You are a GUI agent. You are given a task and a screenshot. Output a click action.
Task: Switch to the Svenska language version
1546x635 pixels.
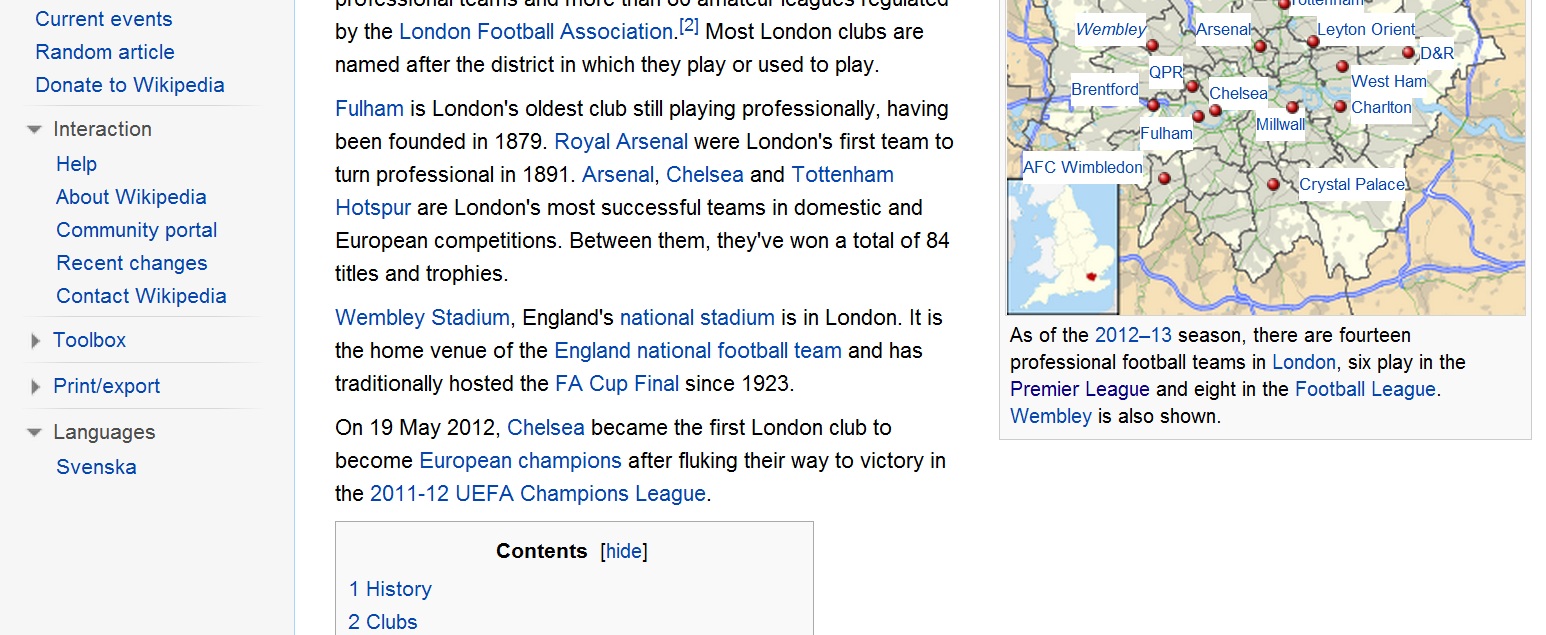coord(96,467)
